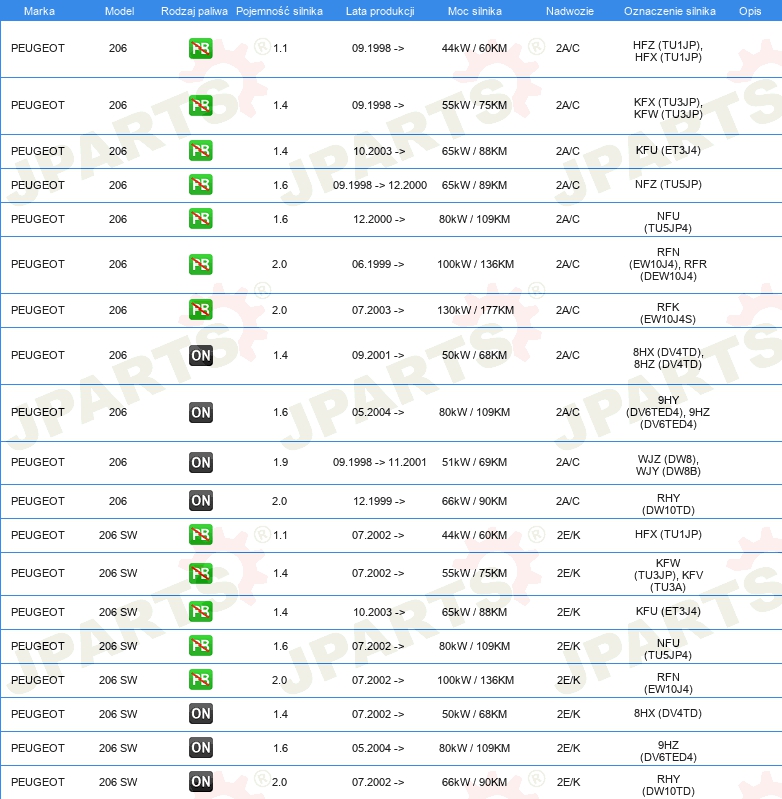This screenshot has height=799, width=782.
Task: Click the ON diesel icon in the 206 09.2001 row
Action: 201,355
